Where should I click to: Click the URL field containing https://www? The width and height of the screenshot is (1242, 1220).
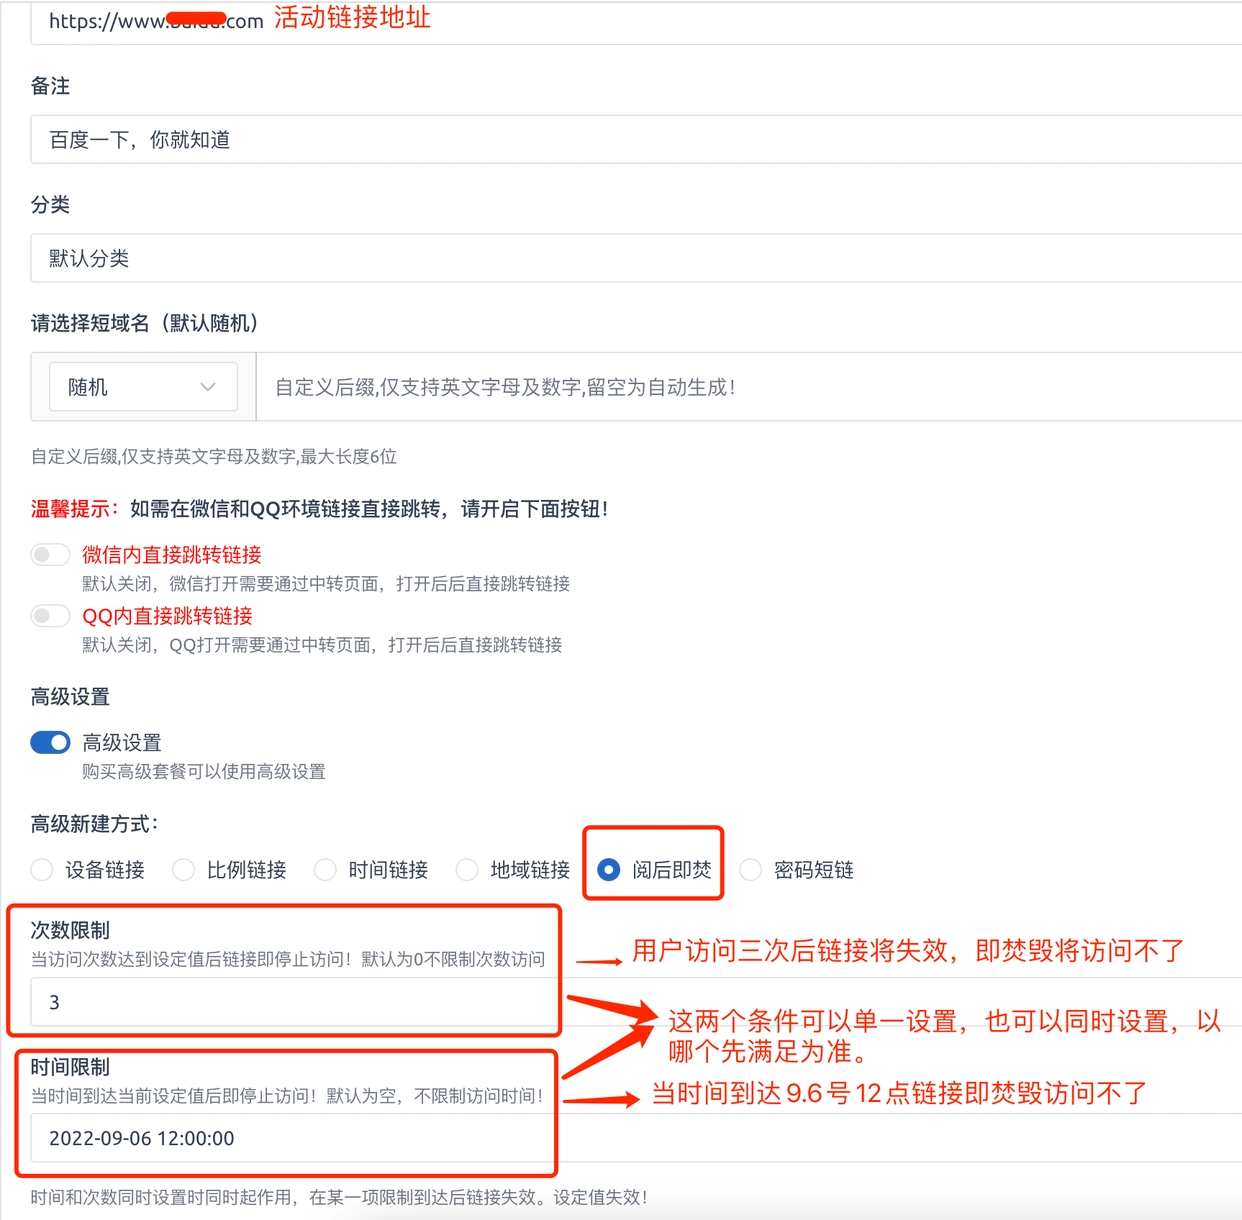pyautogui.click(x=636, y=21)
